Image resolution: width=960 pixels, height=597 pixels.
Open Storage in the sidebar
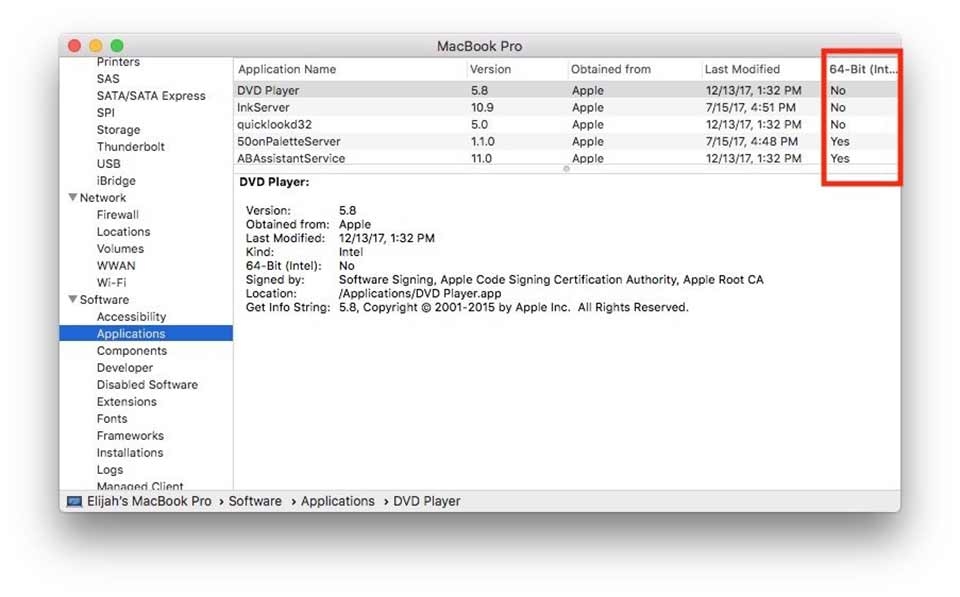[x=118, y=130]
